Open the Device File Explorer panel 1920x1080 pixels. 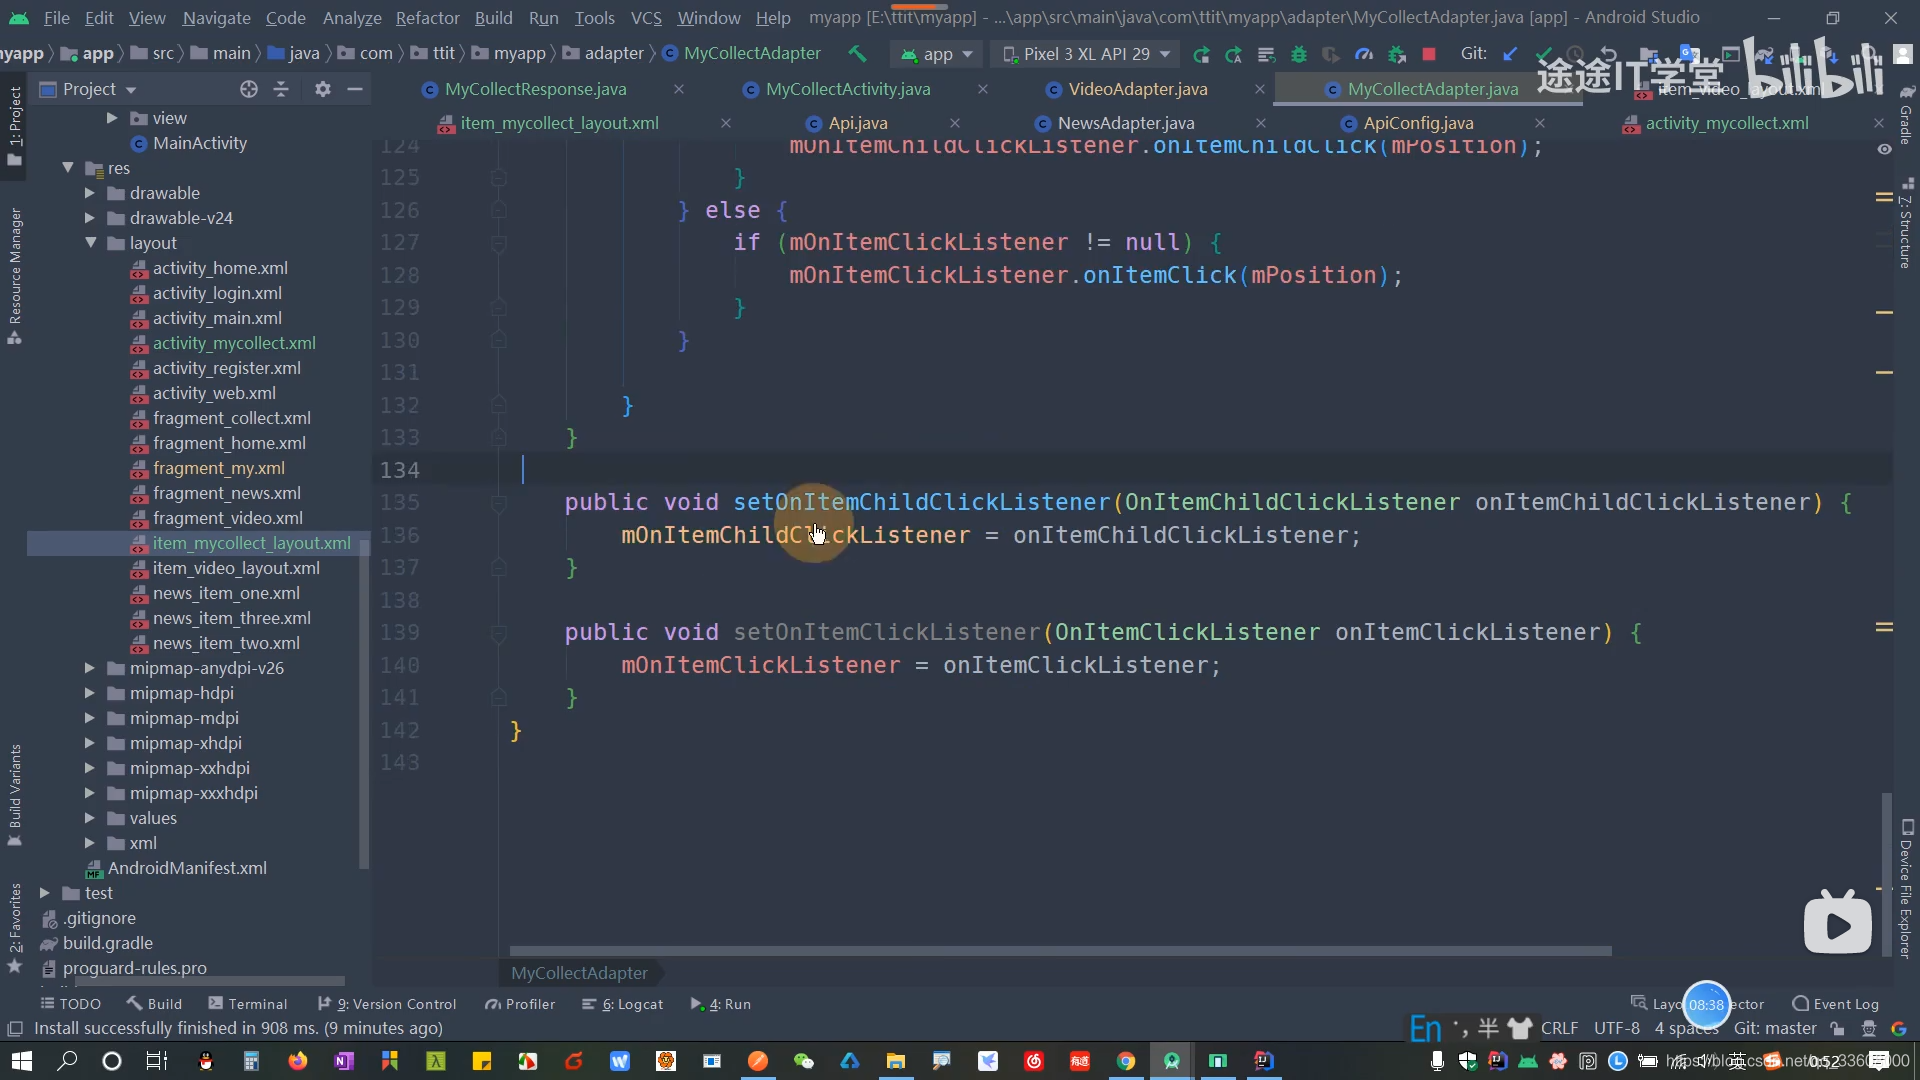1906,888
